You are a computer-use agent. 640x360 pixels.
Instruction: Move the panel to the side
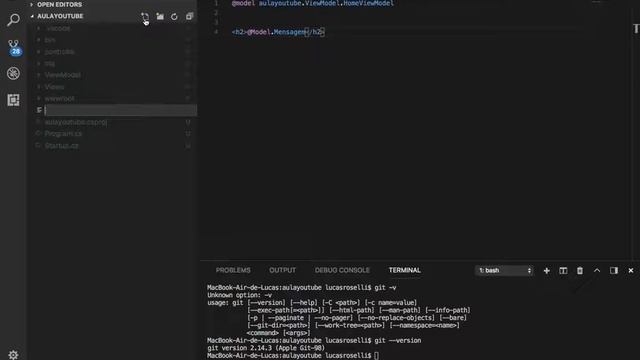(x=614, y=271)
